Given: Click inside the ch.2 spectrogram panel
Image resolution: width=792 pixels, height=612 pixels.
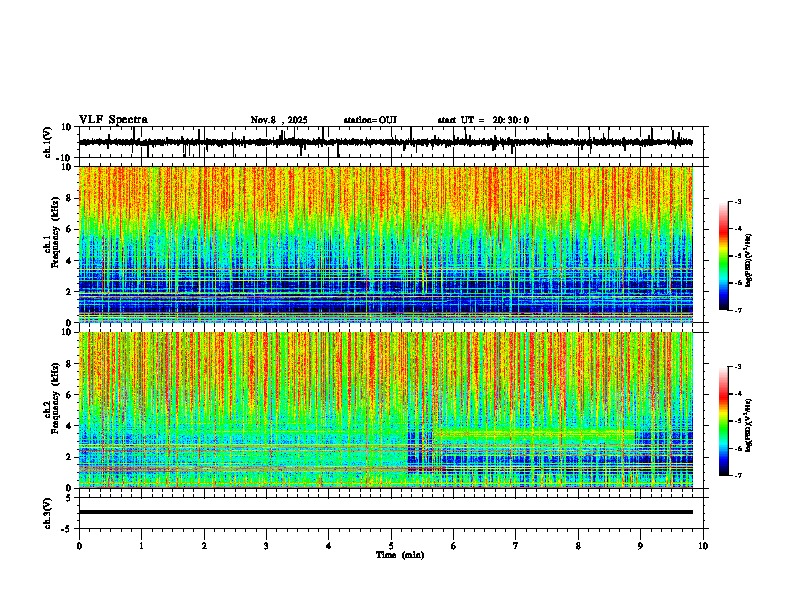Looking at the screenshot, I should (386, 410).
